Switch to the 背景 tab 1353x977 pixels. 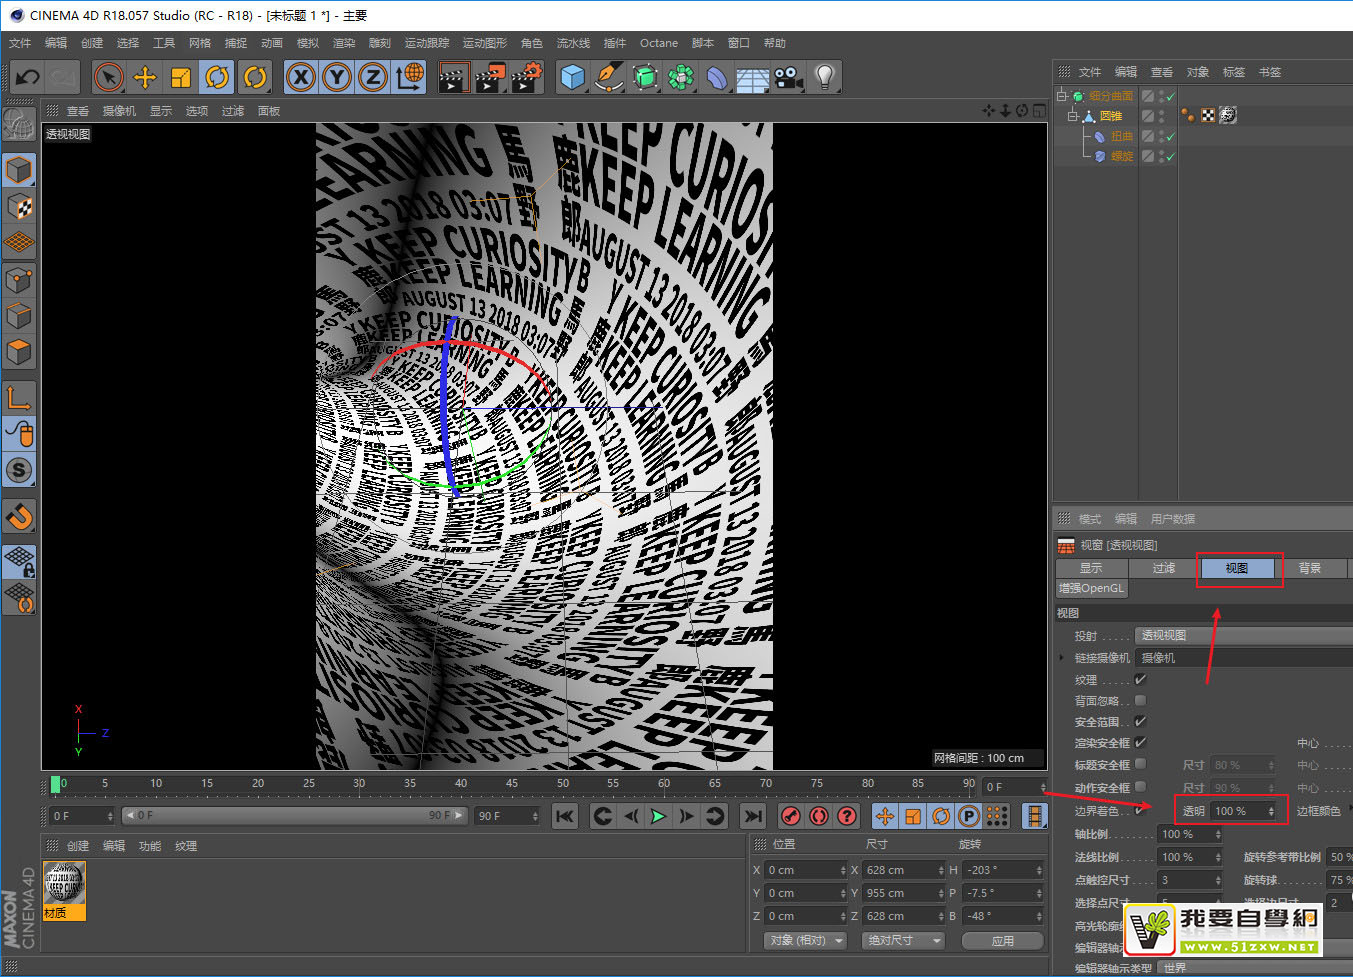pos(1309,568)
